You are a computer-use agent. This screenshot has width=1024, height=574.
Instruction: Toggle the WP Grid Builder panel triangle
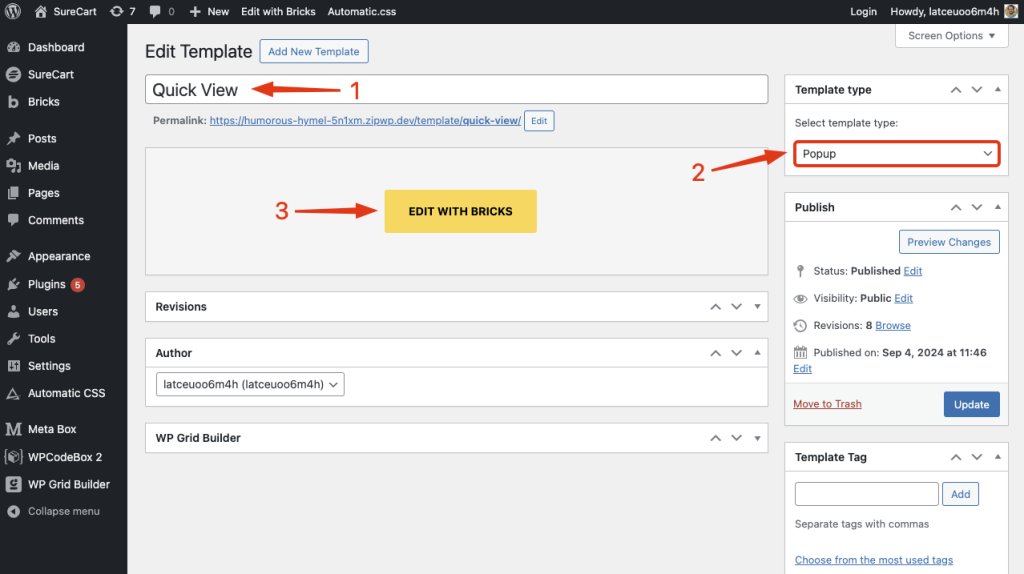(758, 438)
